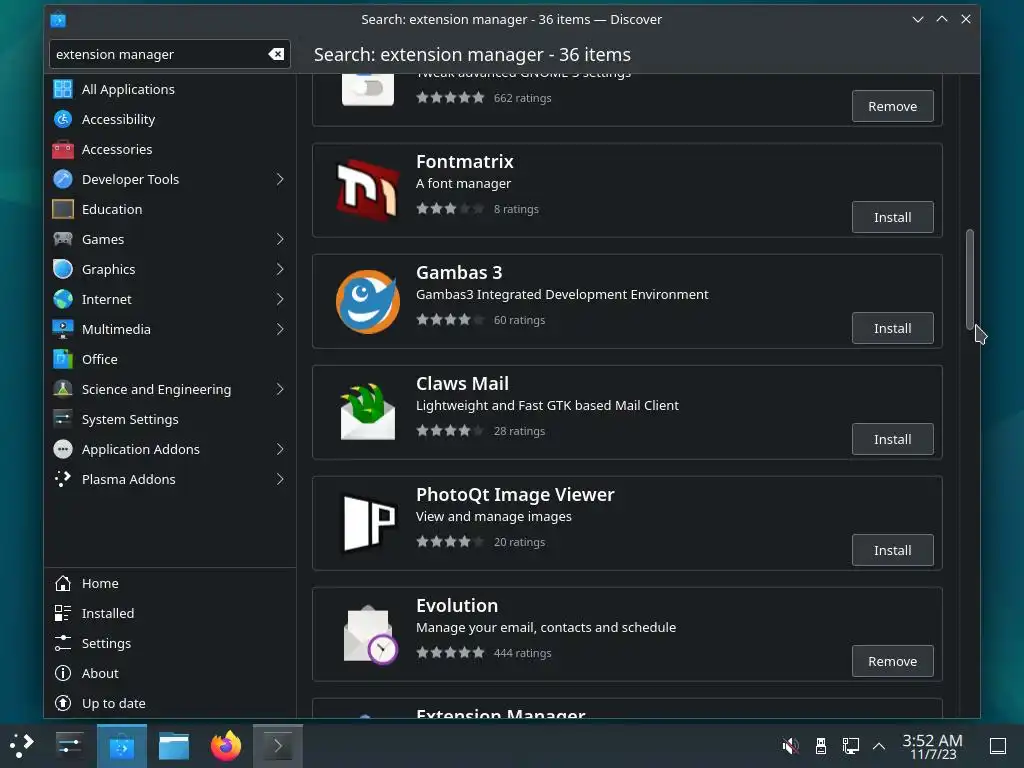Click the results list vertical scrollbar

coord(970,280)
